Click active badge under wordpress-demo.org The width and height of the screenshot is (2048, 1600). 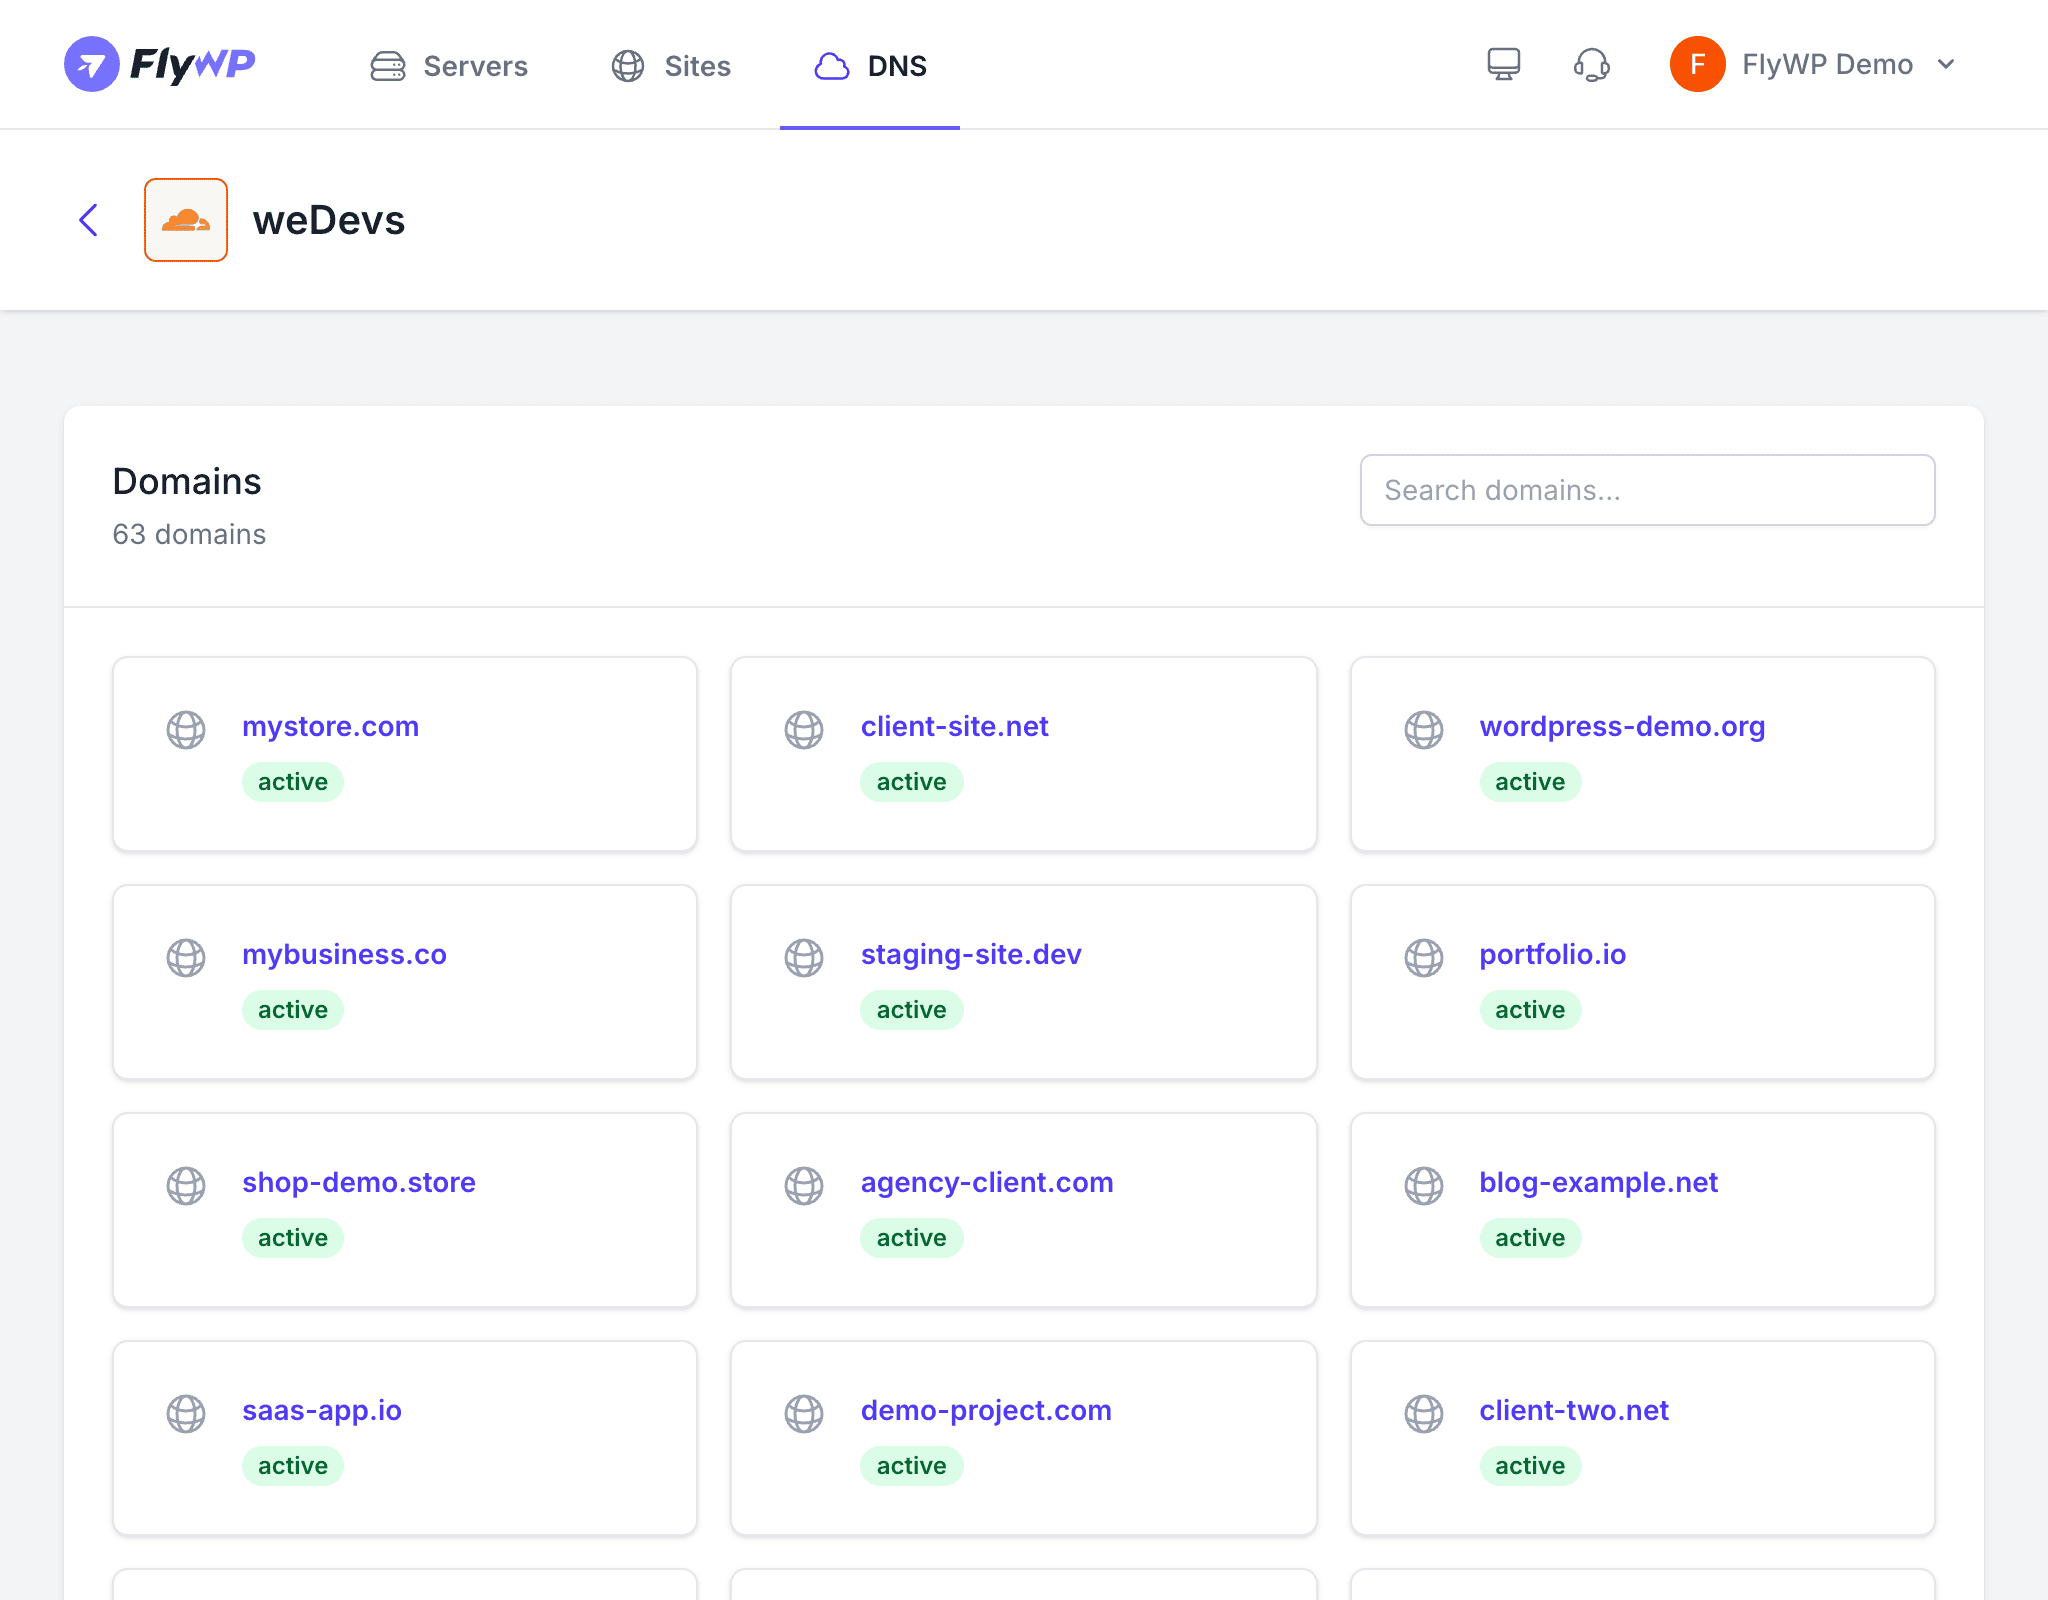coord(1530,782)
